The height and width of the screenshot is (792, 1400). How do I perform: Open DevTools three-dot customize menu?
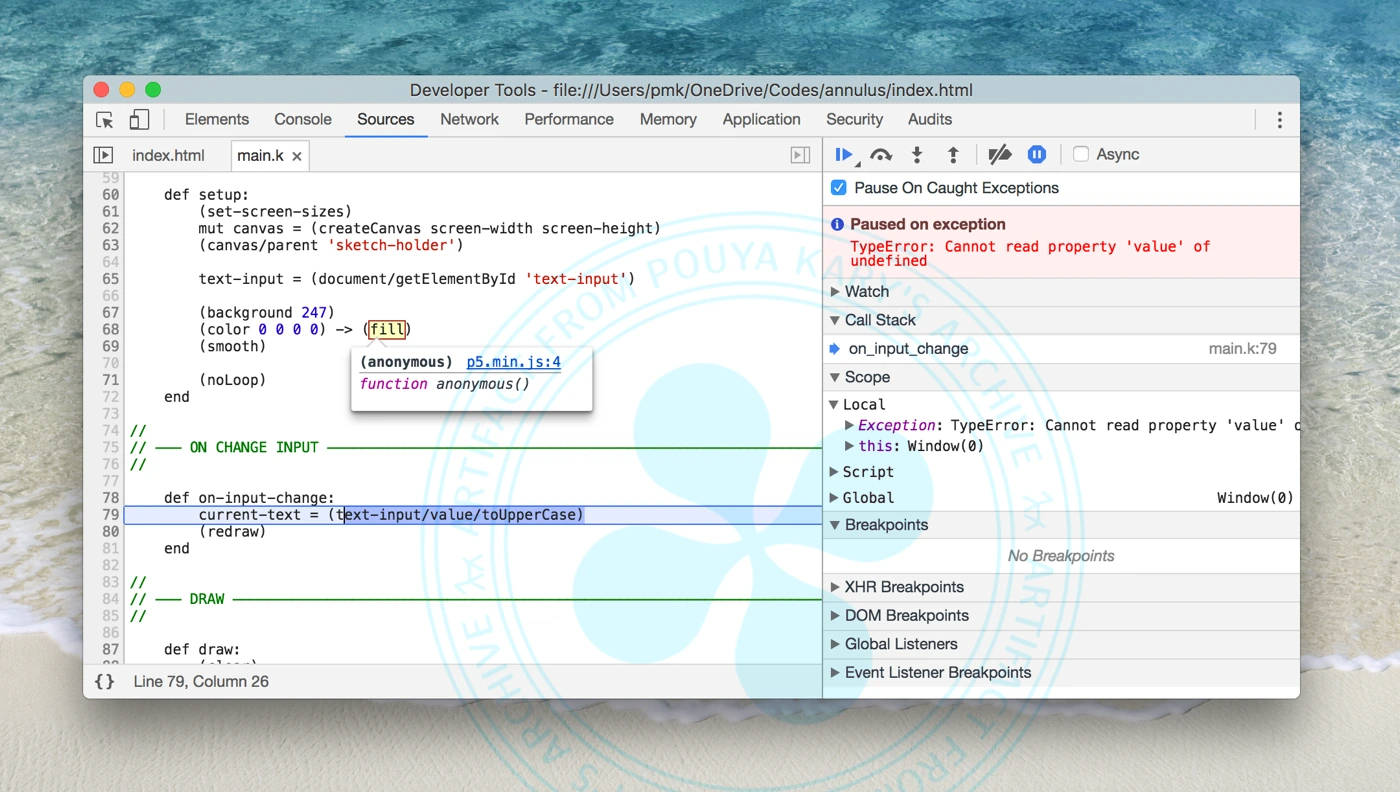[x=1279, y=120]
